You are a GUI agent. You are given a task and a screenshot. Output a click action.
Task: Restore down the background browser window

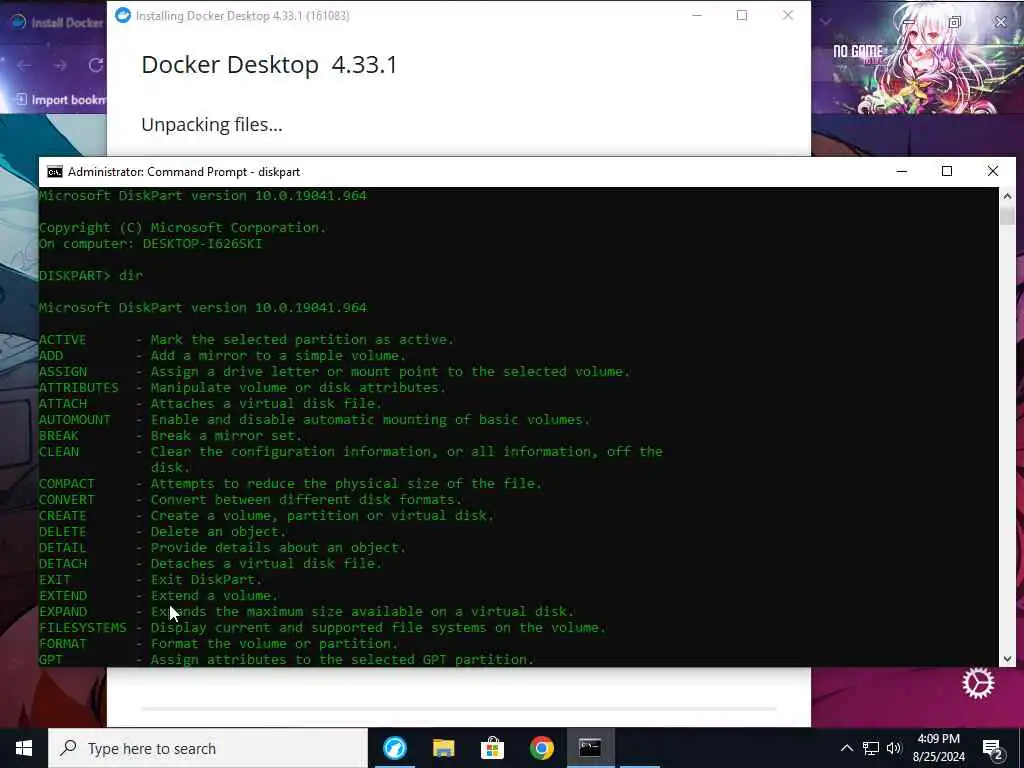pyautogui.click(x=955, y=22)
